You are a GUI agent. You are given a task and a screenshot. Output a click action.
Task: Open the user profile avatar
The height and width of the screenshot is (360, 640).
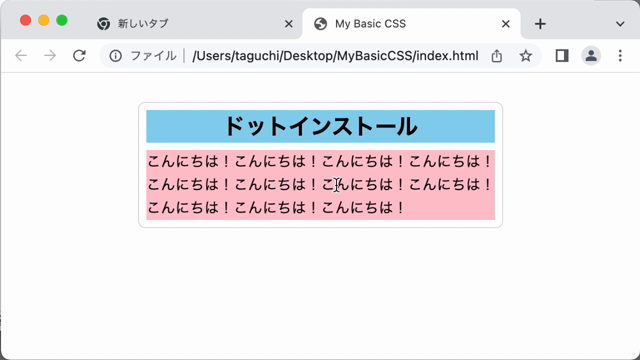coord(591,56)
